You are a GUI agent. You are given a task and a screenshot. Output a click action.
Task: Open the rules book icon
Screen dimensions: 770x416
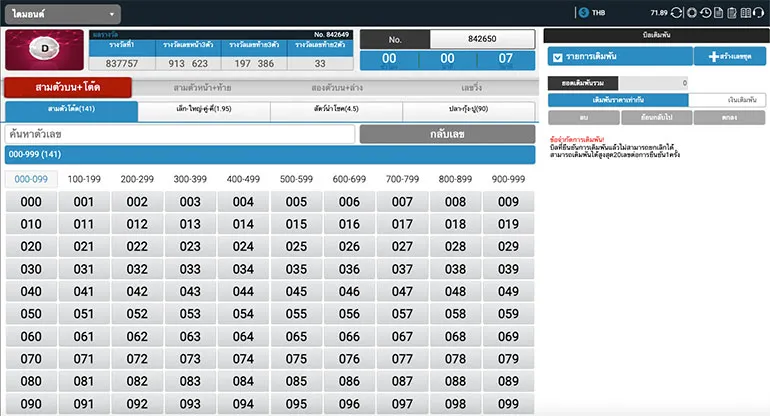(x=746, y=12)
